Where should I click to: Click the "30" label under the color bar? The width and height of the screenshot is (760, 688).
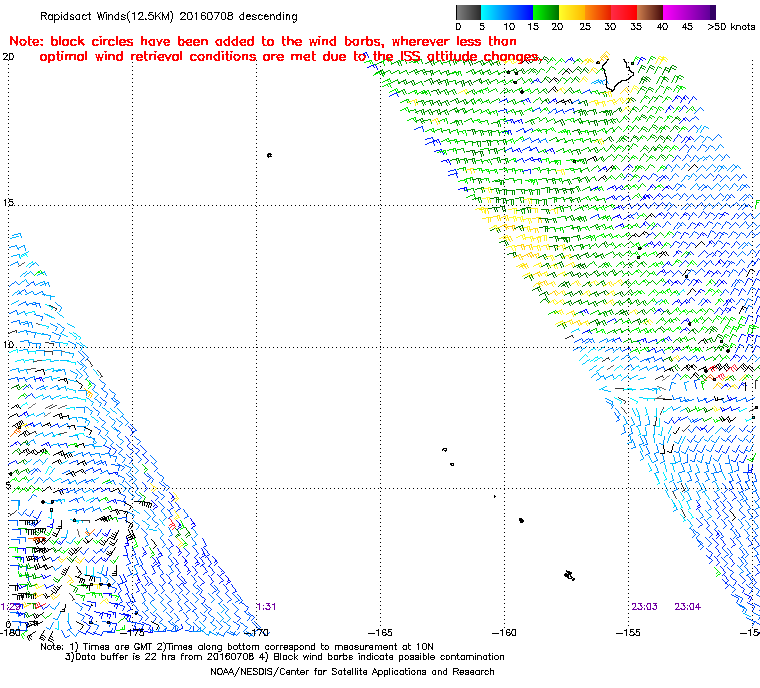[x=610, y=27]
